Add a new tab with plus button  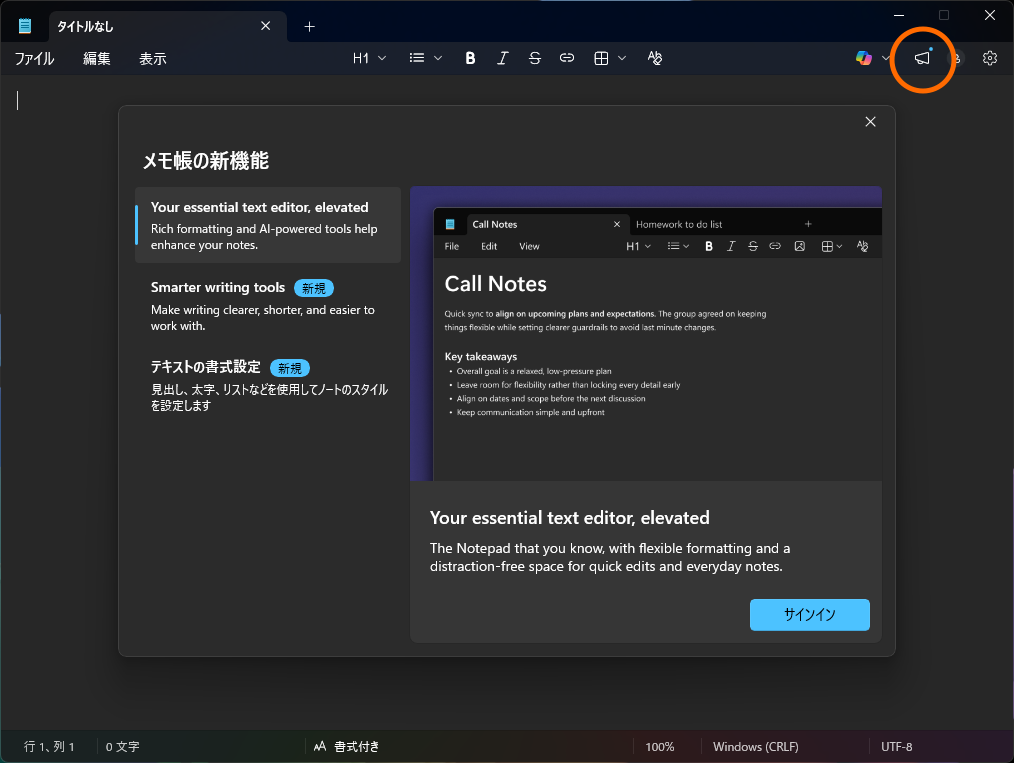click(x=309, y=27)
